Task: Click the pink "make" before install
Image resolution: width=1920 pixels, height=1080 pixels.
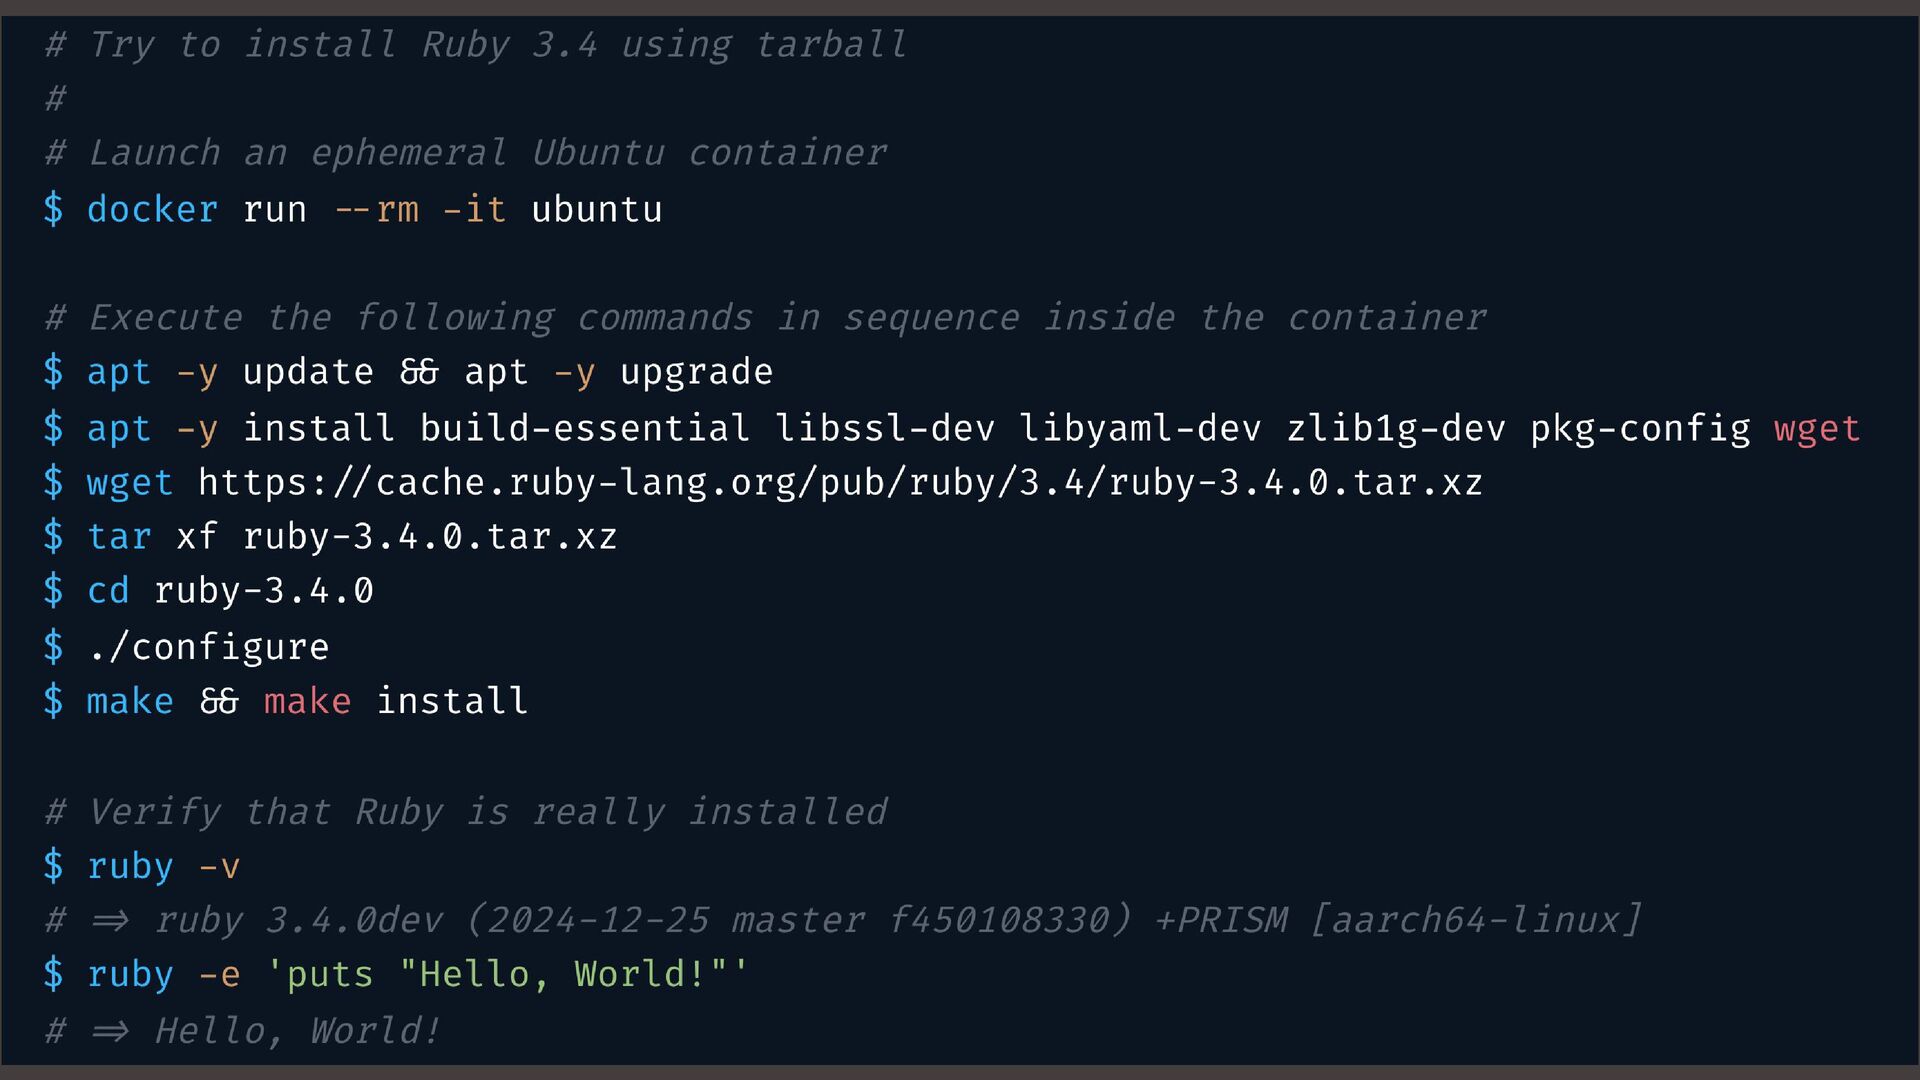Action: point(307,701)
